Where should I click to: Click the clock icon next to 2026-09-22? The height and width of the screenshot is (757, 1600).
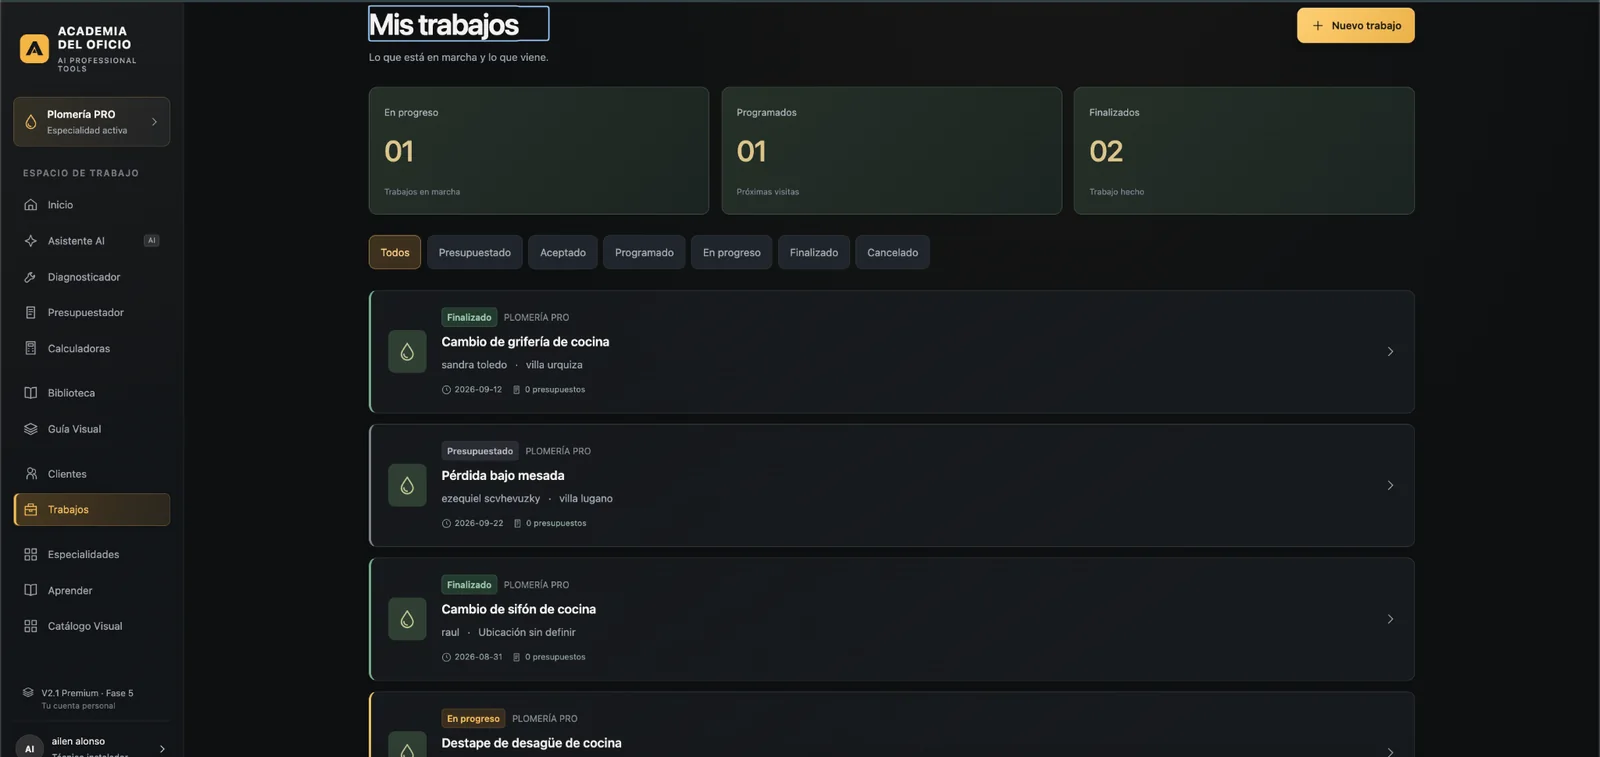click(446, 524)
